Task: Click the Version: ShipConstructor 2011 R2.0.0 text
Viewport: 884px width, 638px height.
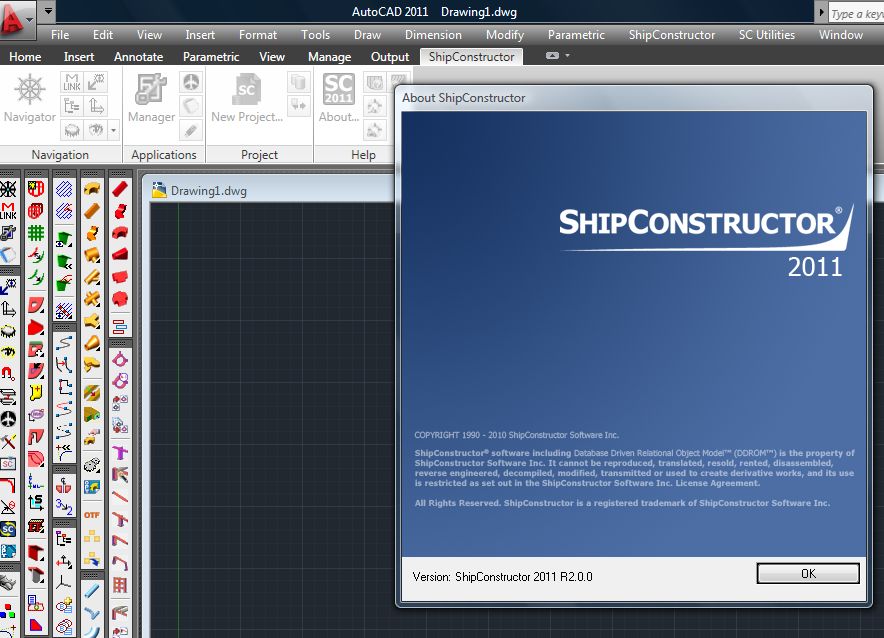Action: pos(502,577)
